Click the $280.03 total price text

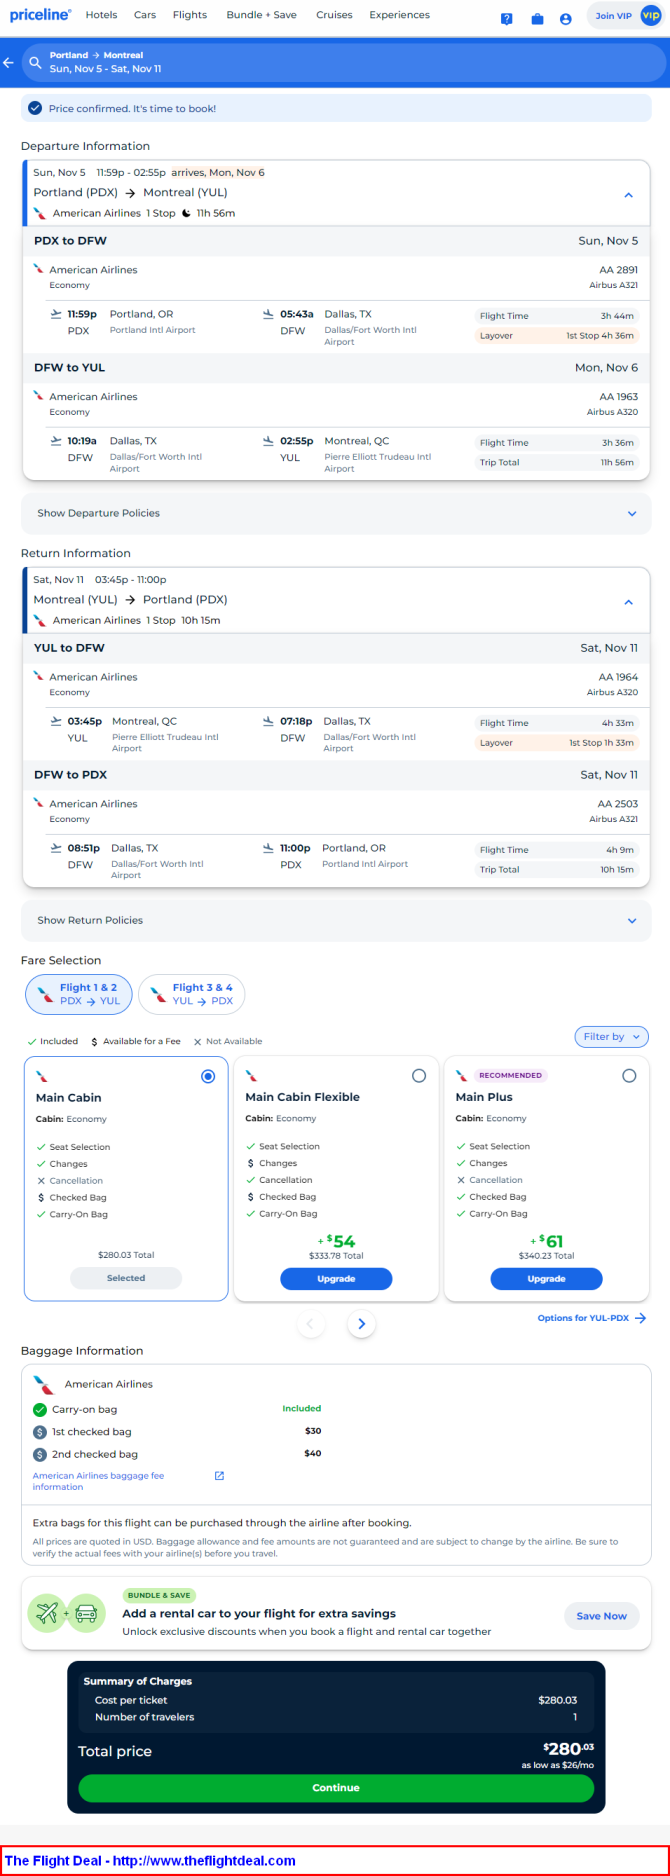point(568,1749)
